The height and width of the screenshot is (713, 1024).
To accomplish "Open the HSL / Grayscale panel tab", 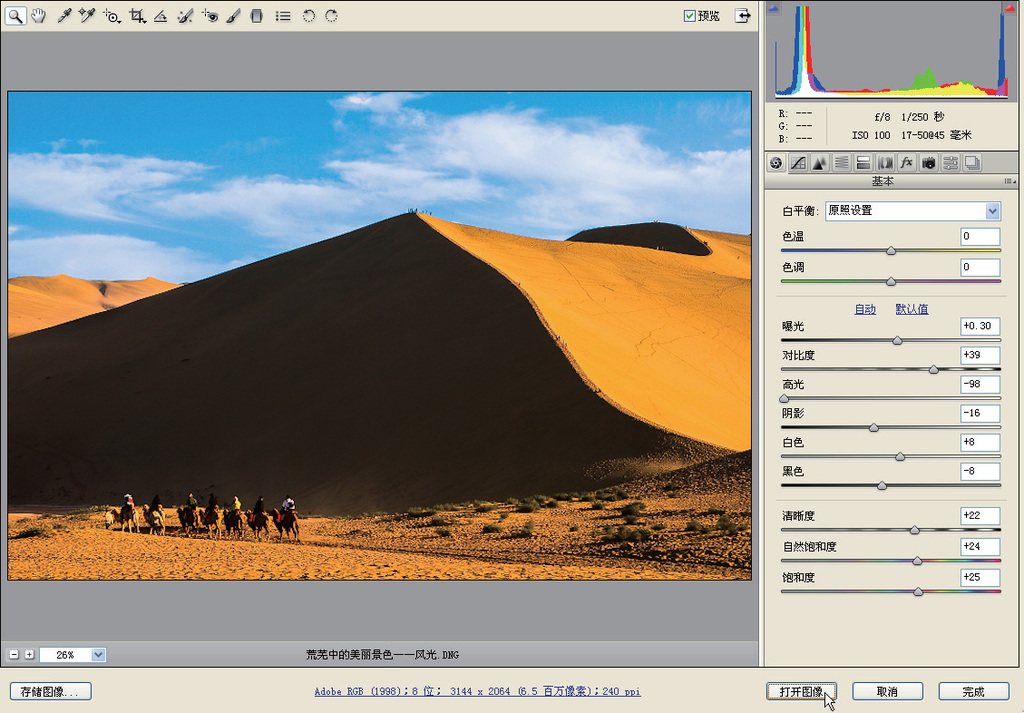I will tap(842, 163).
